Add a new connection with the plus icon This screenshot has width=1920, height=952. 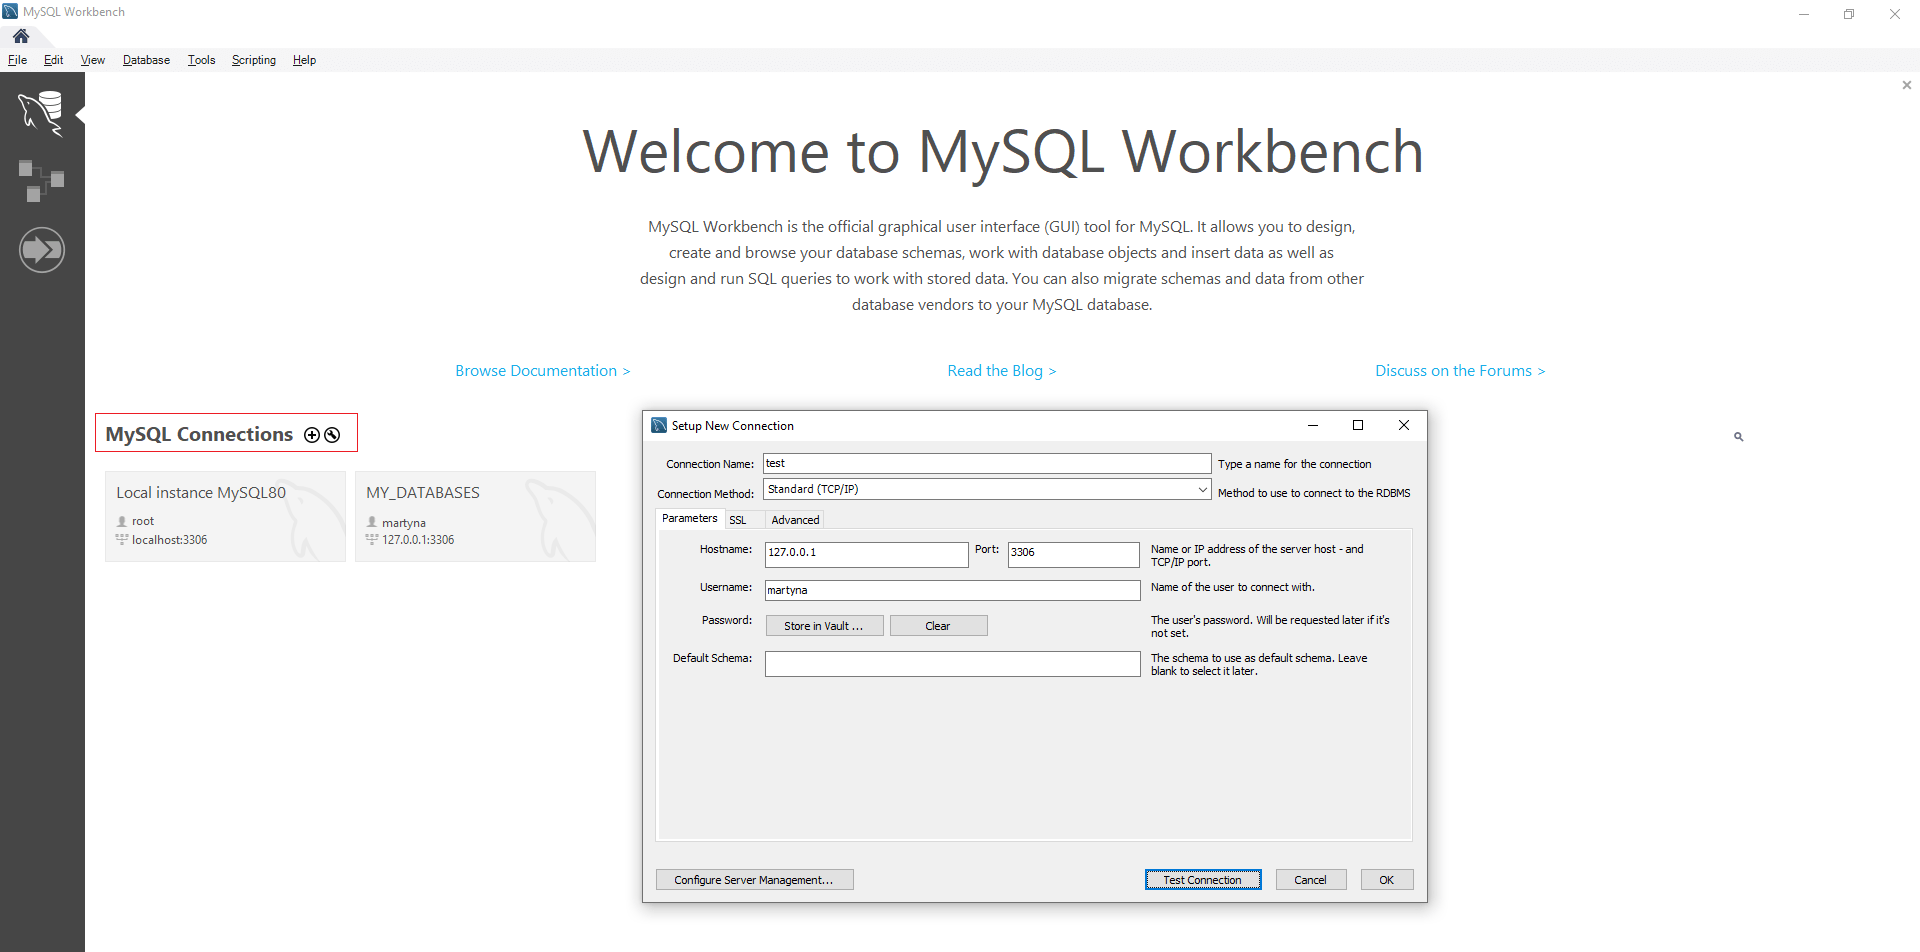click(x=311, y=434)
